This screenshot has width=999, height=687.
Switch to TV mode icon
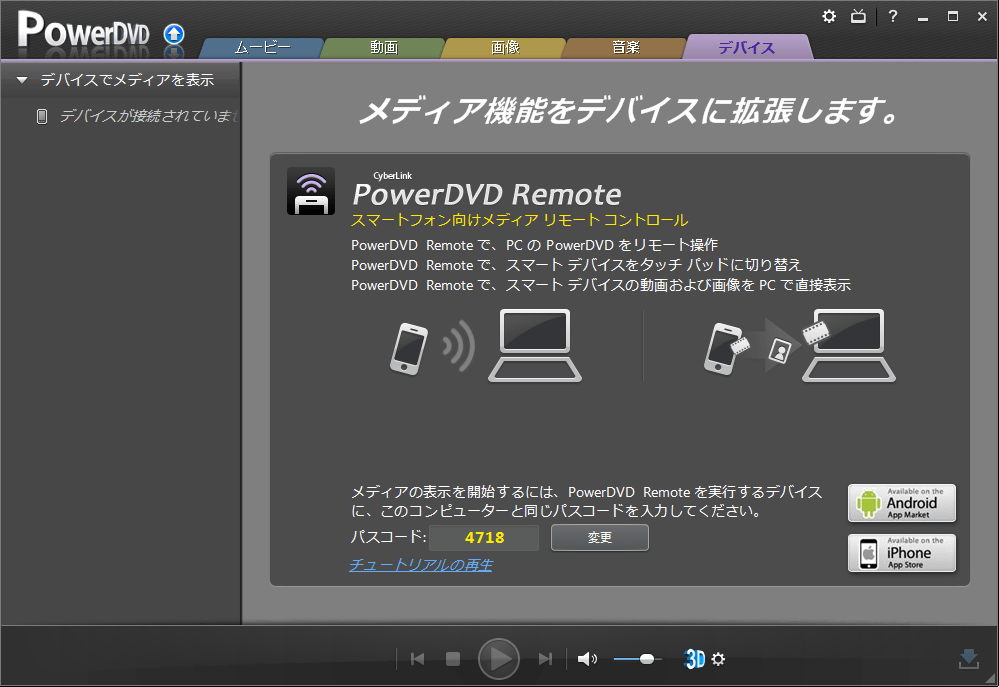(x=858, y=17)
